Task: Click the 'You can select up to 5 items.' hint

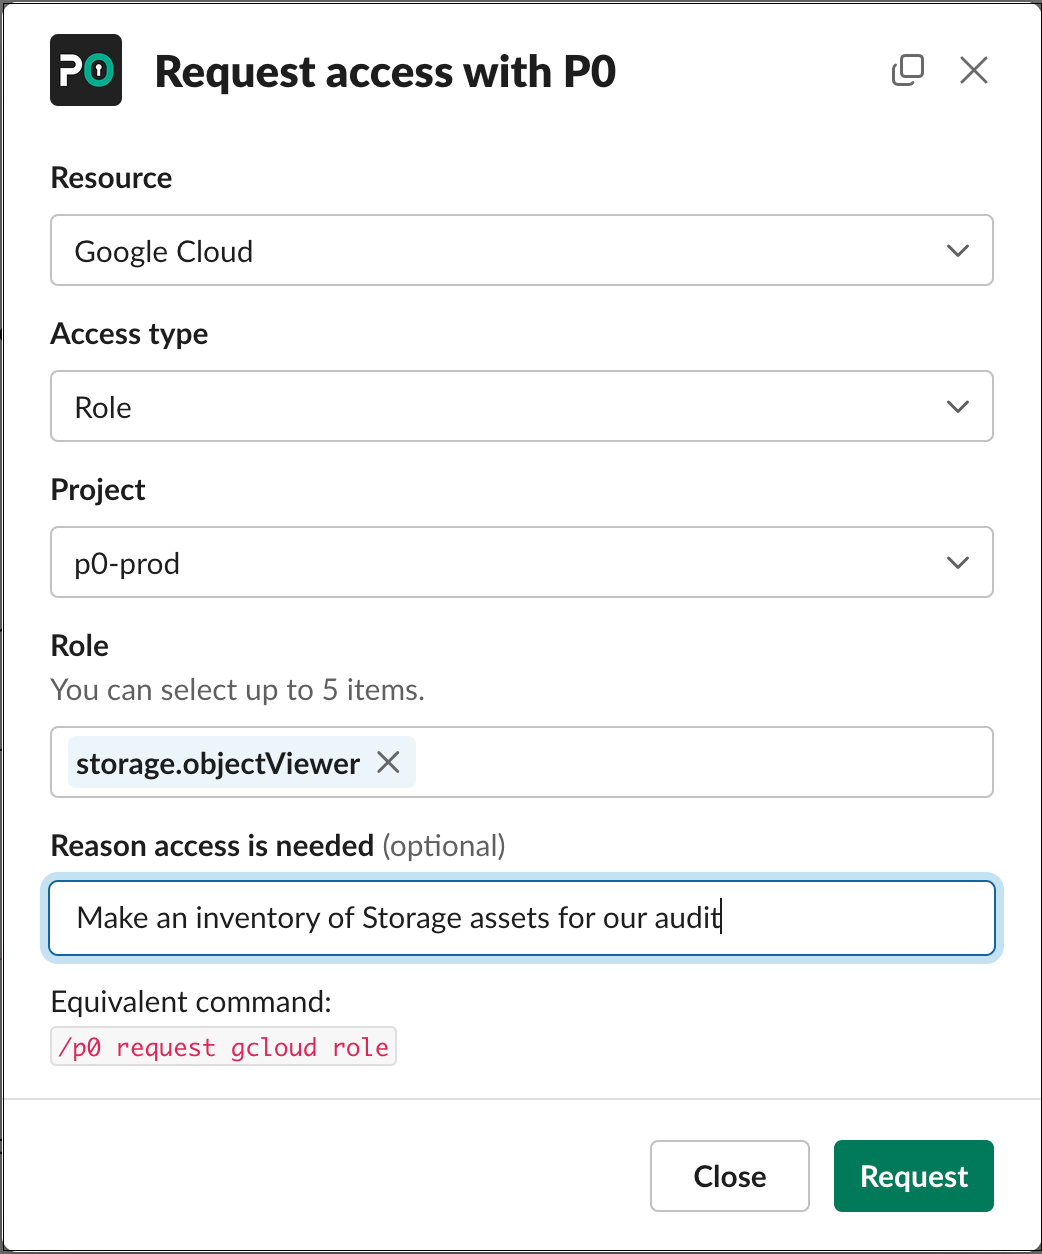Action: (238, 690)
